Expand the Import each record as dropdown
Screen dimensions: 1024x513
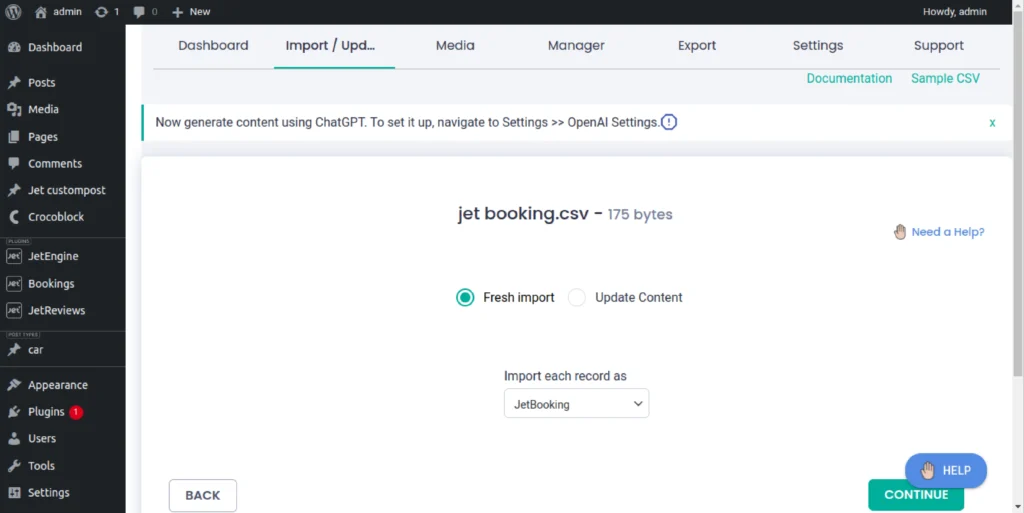click(x=576, y=404)
